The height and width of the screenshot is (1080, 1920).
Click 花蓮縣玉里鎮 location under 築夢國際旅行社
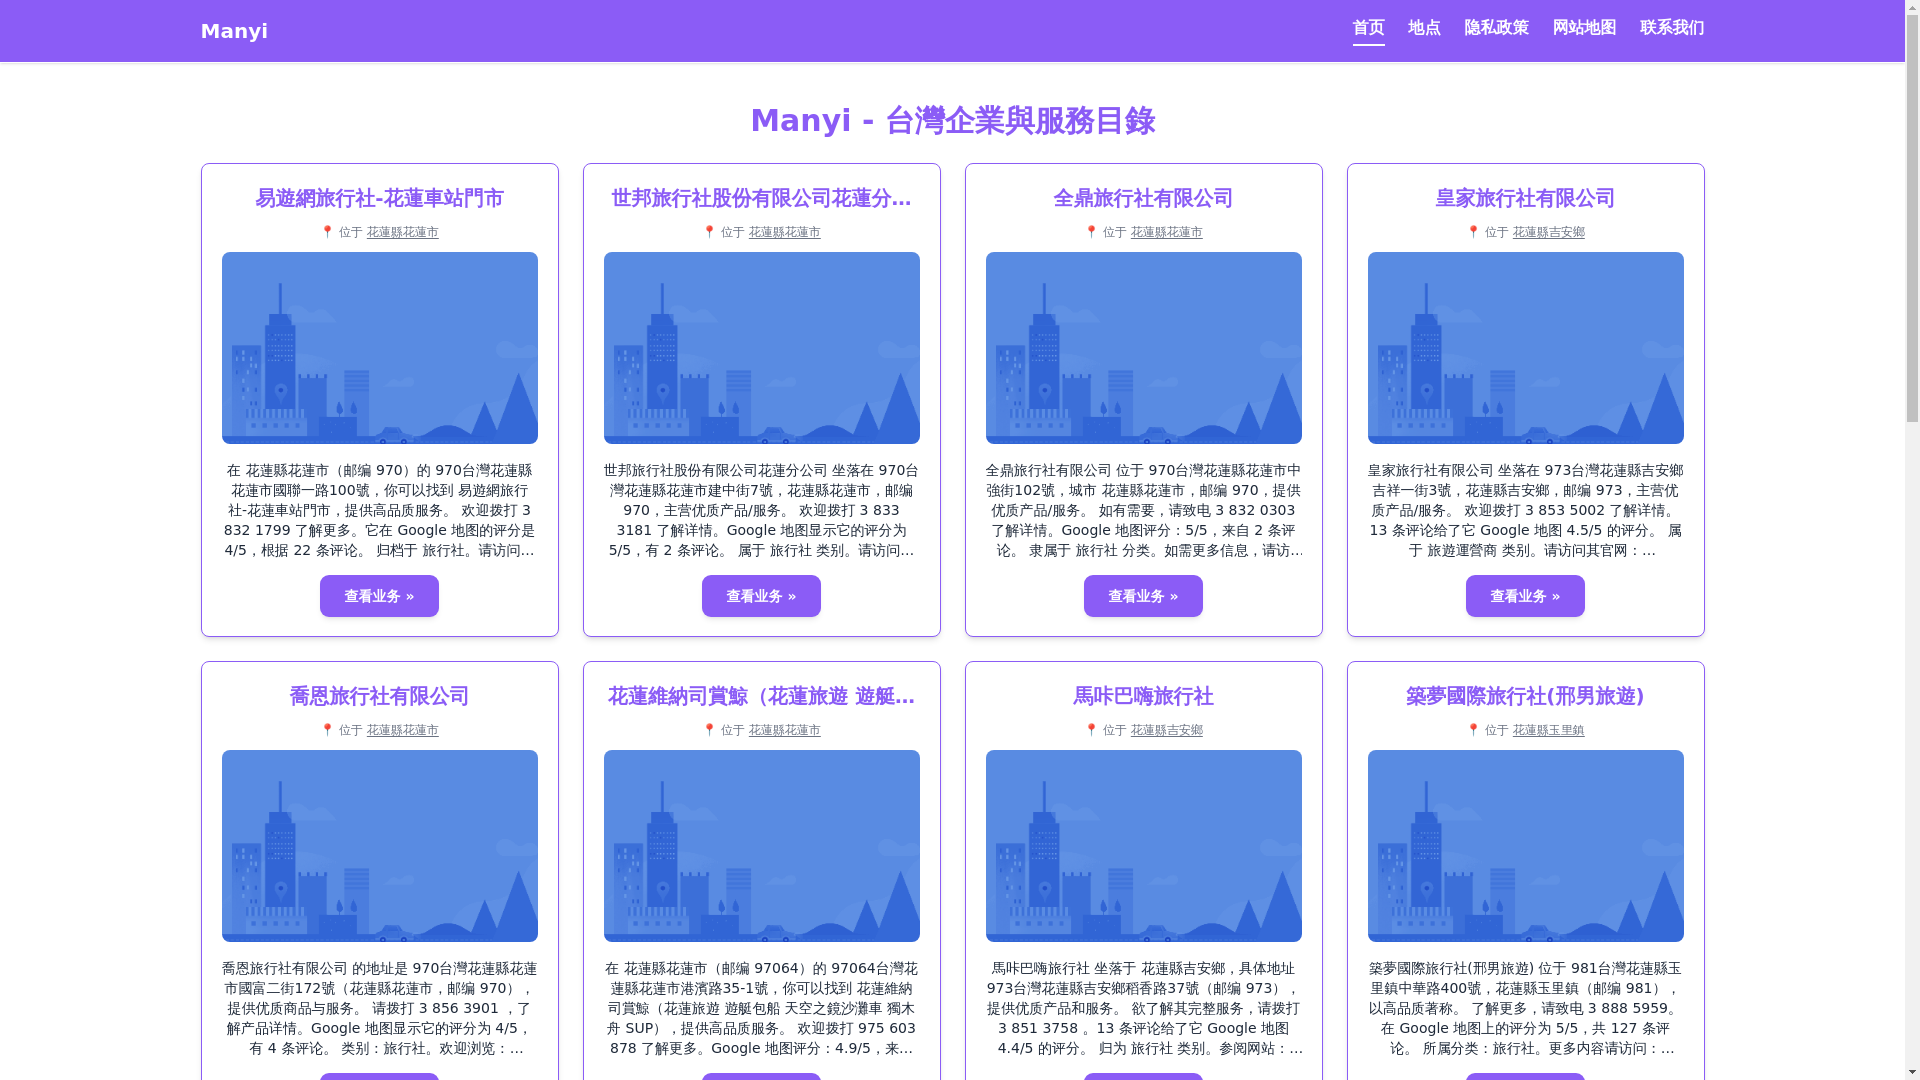click(1548, 730)
